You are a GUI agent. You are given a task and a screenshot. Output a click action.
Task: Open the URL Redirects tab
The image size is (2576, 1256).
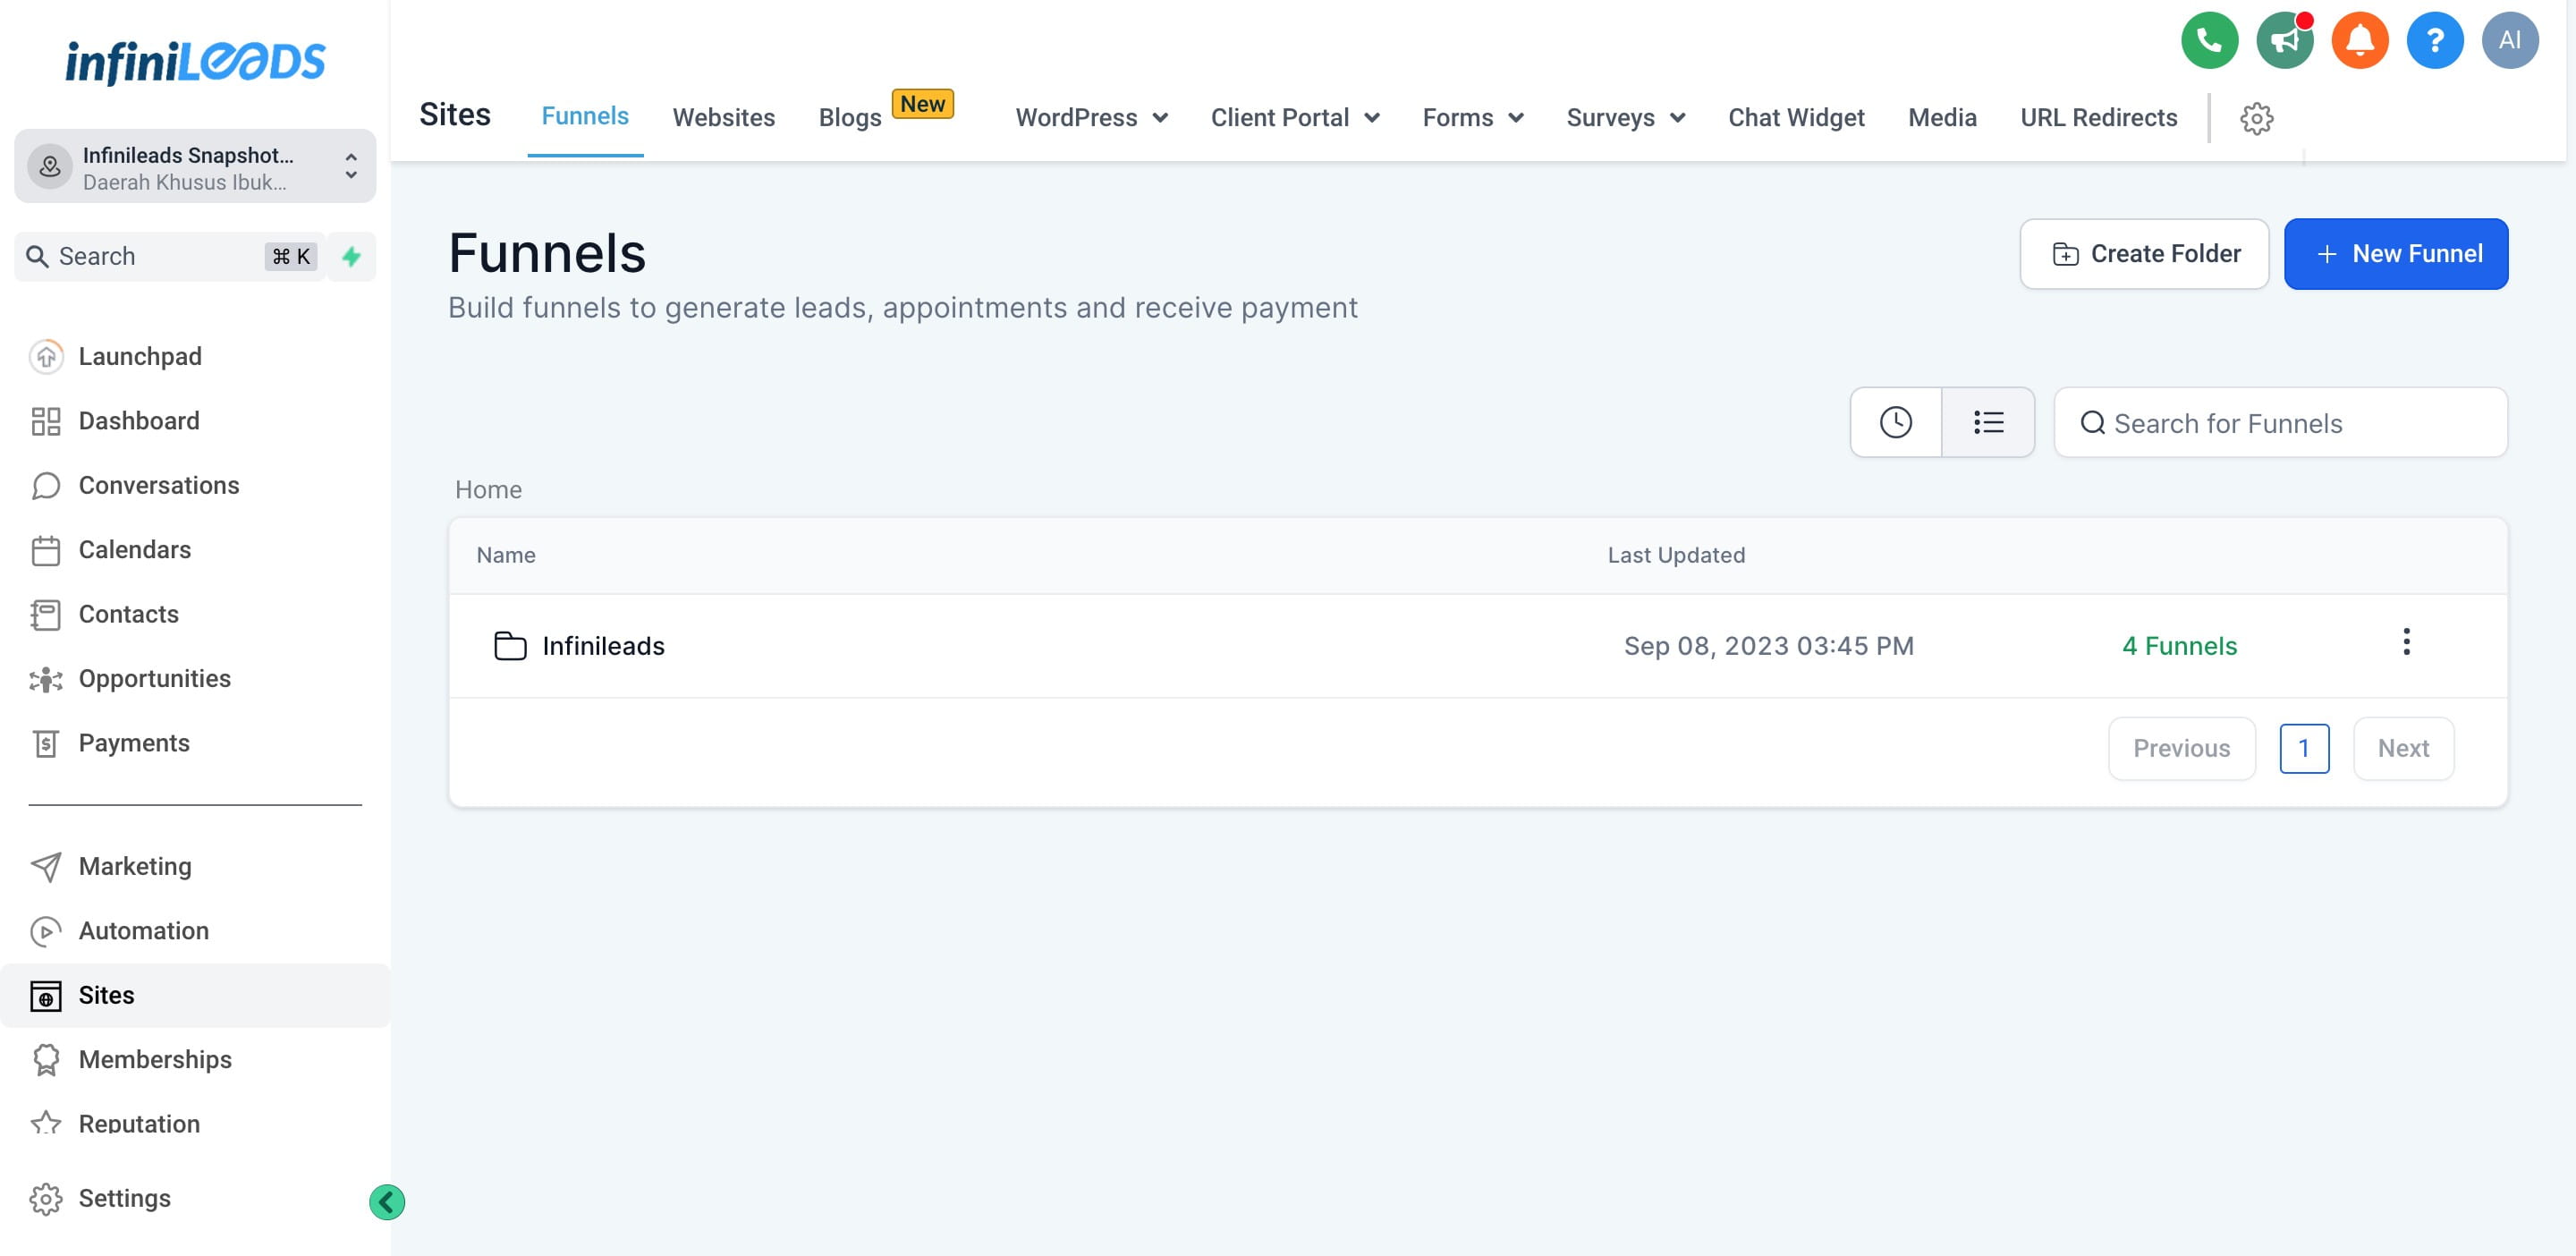click(x=2098, y=118)
